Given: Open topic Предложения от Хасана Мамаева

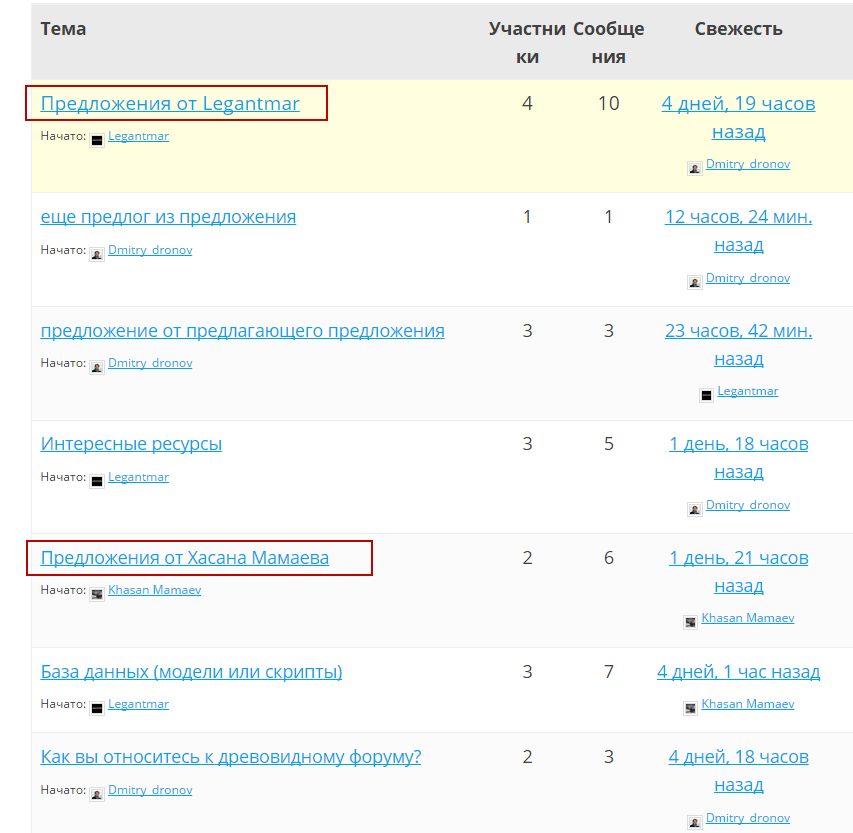Looking at the screenshot, I should pyautogui.click(x=184, y=558).
